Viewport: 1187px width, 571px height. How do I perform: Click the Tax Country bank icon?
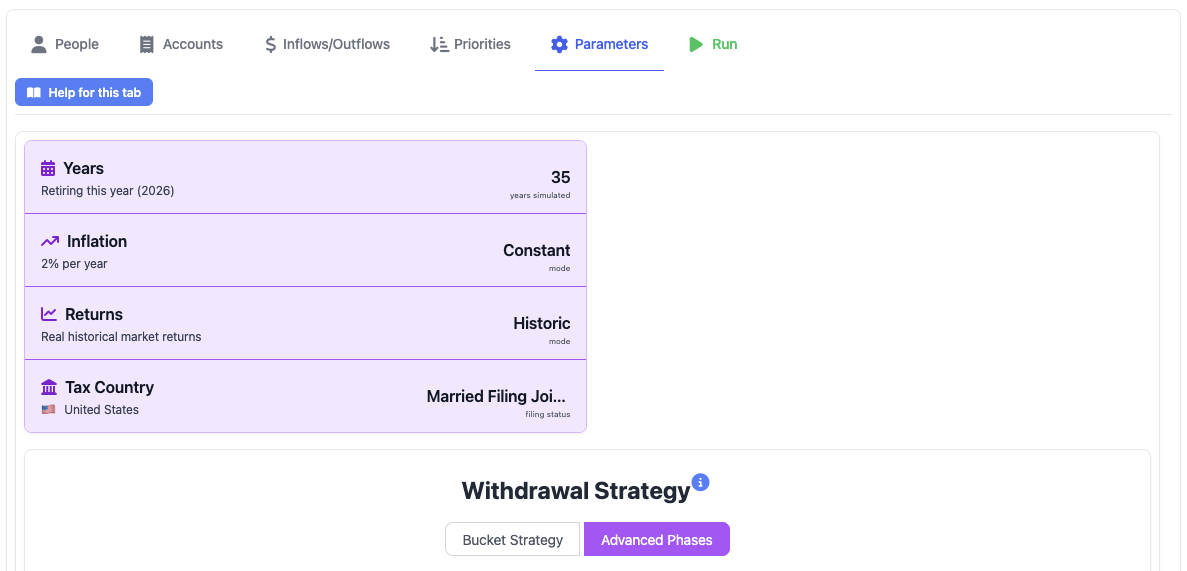coord(49,387)
